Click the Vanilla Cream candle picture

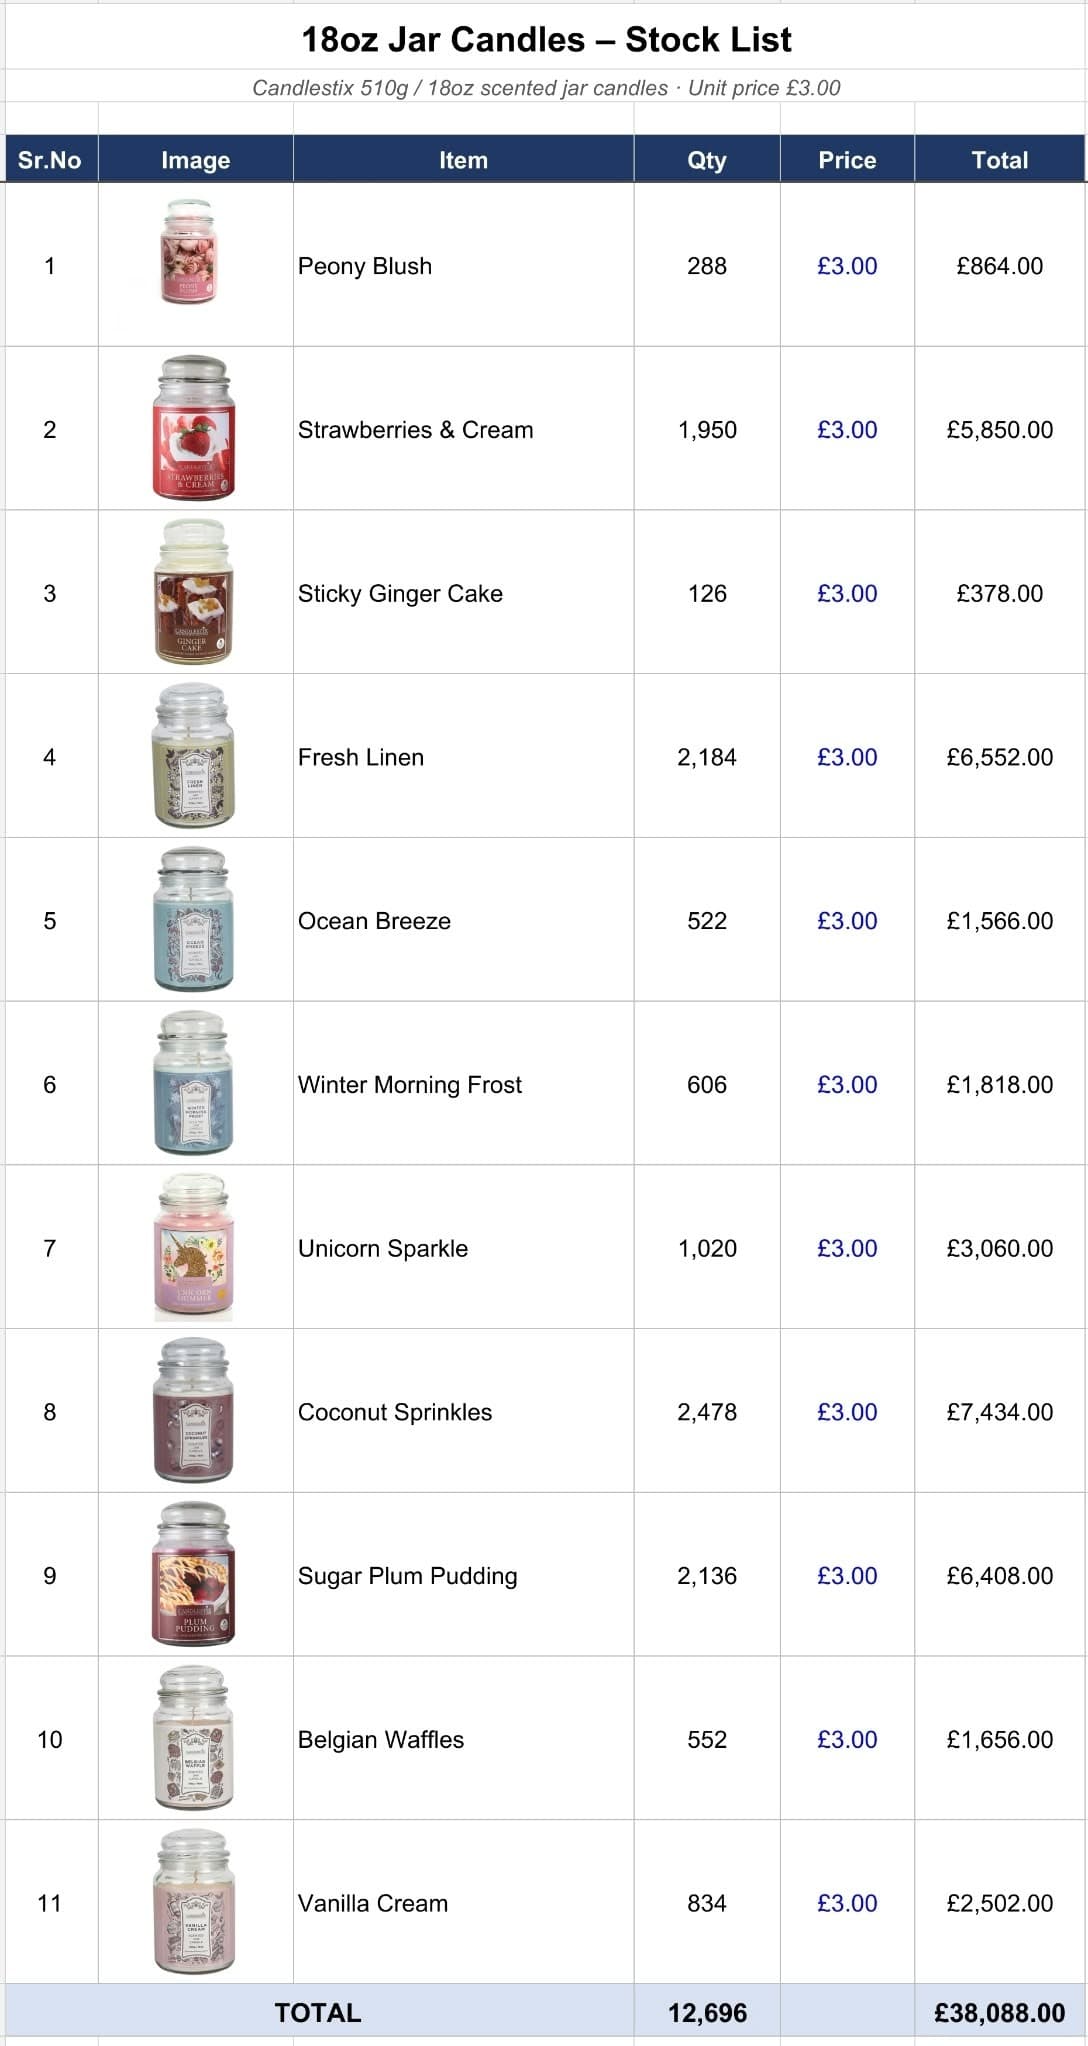pos(194,1901)
